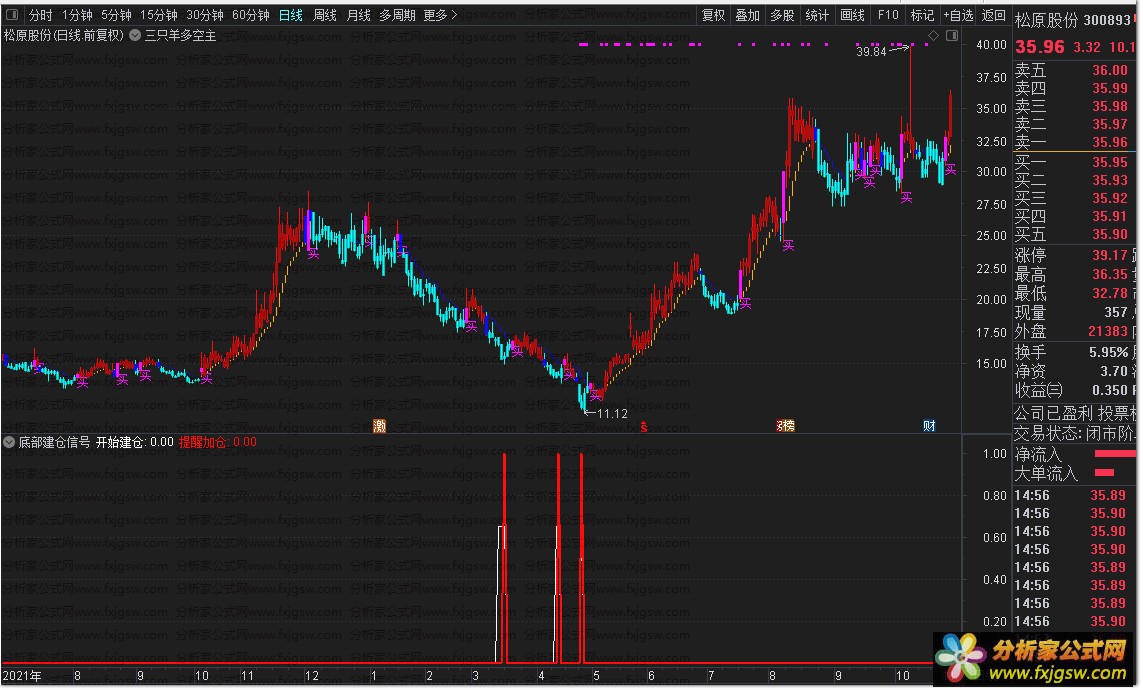Click the 标记 mark button

click(922, 15)
